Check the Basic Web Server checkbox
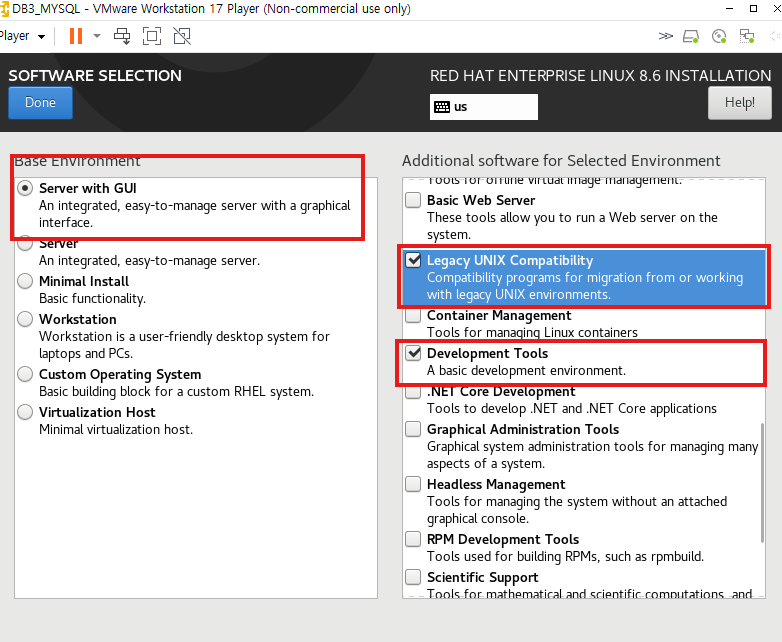The image size is (782, 642). [x=413, y=200]
